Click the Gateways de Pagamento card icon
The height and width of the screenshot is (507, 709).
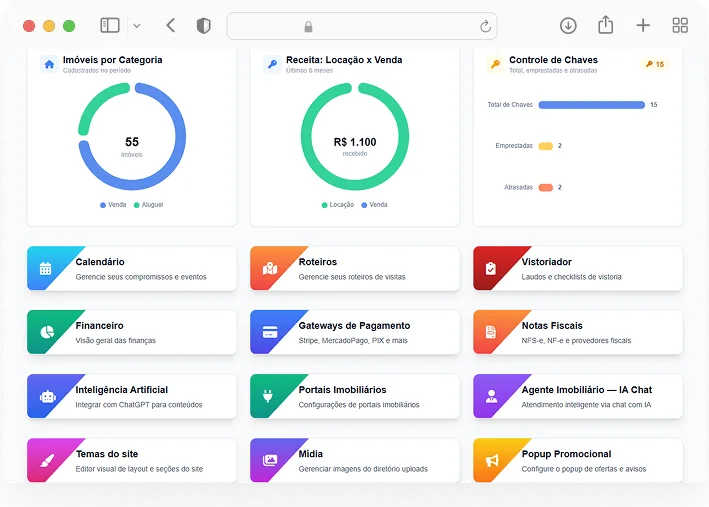pyautogui.click(x=270, y=332)
